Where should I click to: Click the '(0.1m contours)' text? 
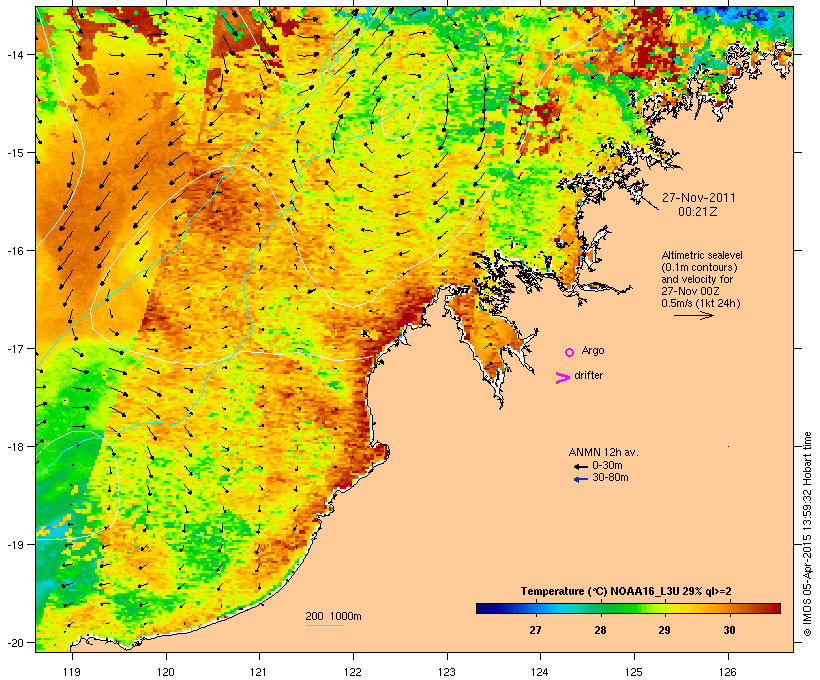click(699, 267)
